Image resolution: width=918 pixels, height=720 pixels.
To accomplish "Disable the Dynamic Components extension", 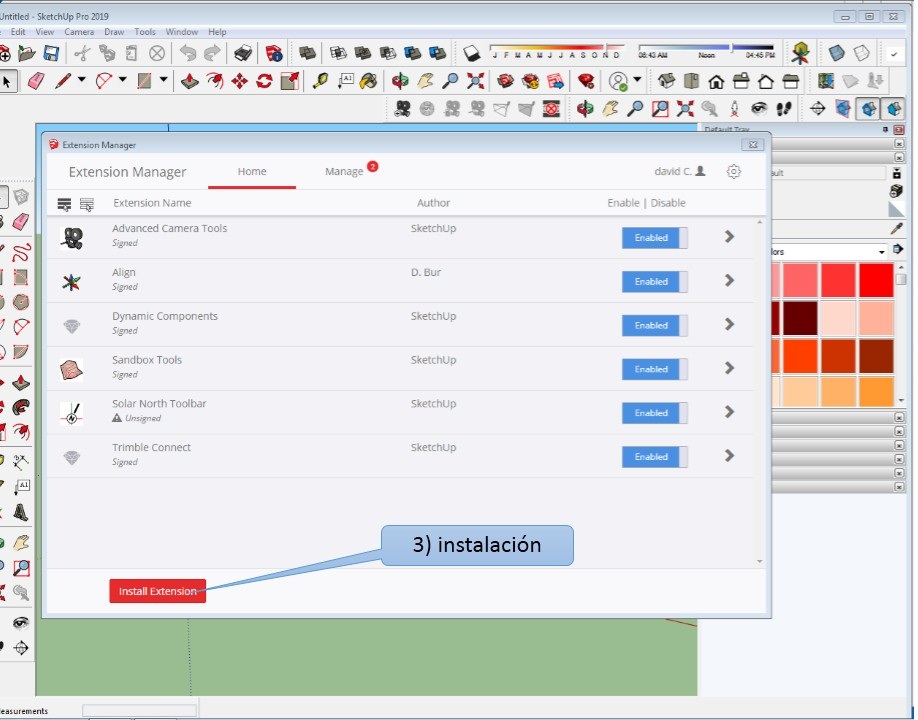I will tap(654, 325).
